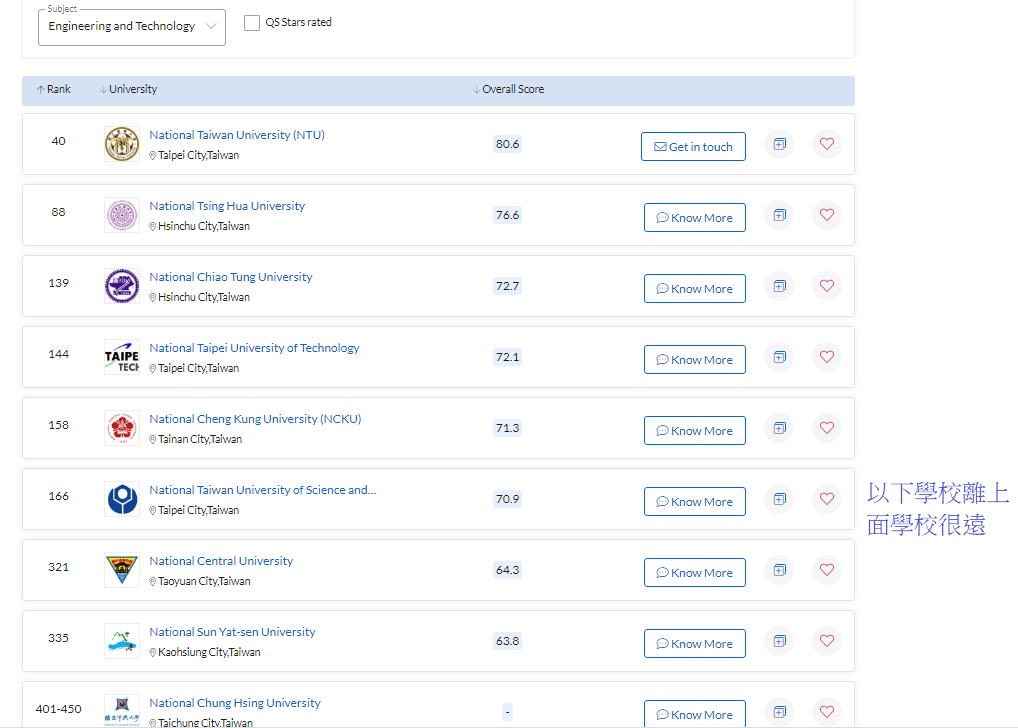Open National Chung Hsing University link

235,703
